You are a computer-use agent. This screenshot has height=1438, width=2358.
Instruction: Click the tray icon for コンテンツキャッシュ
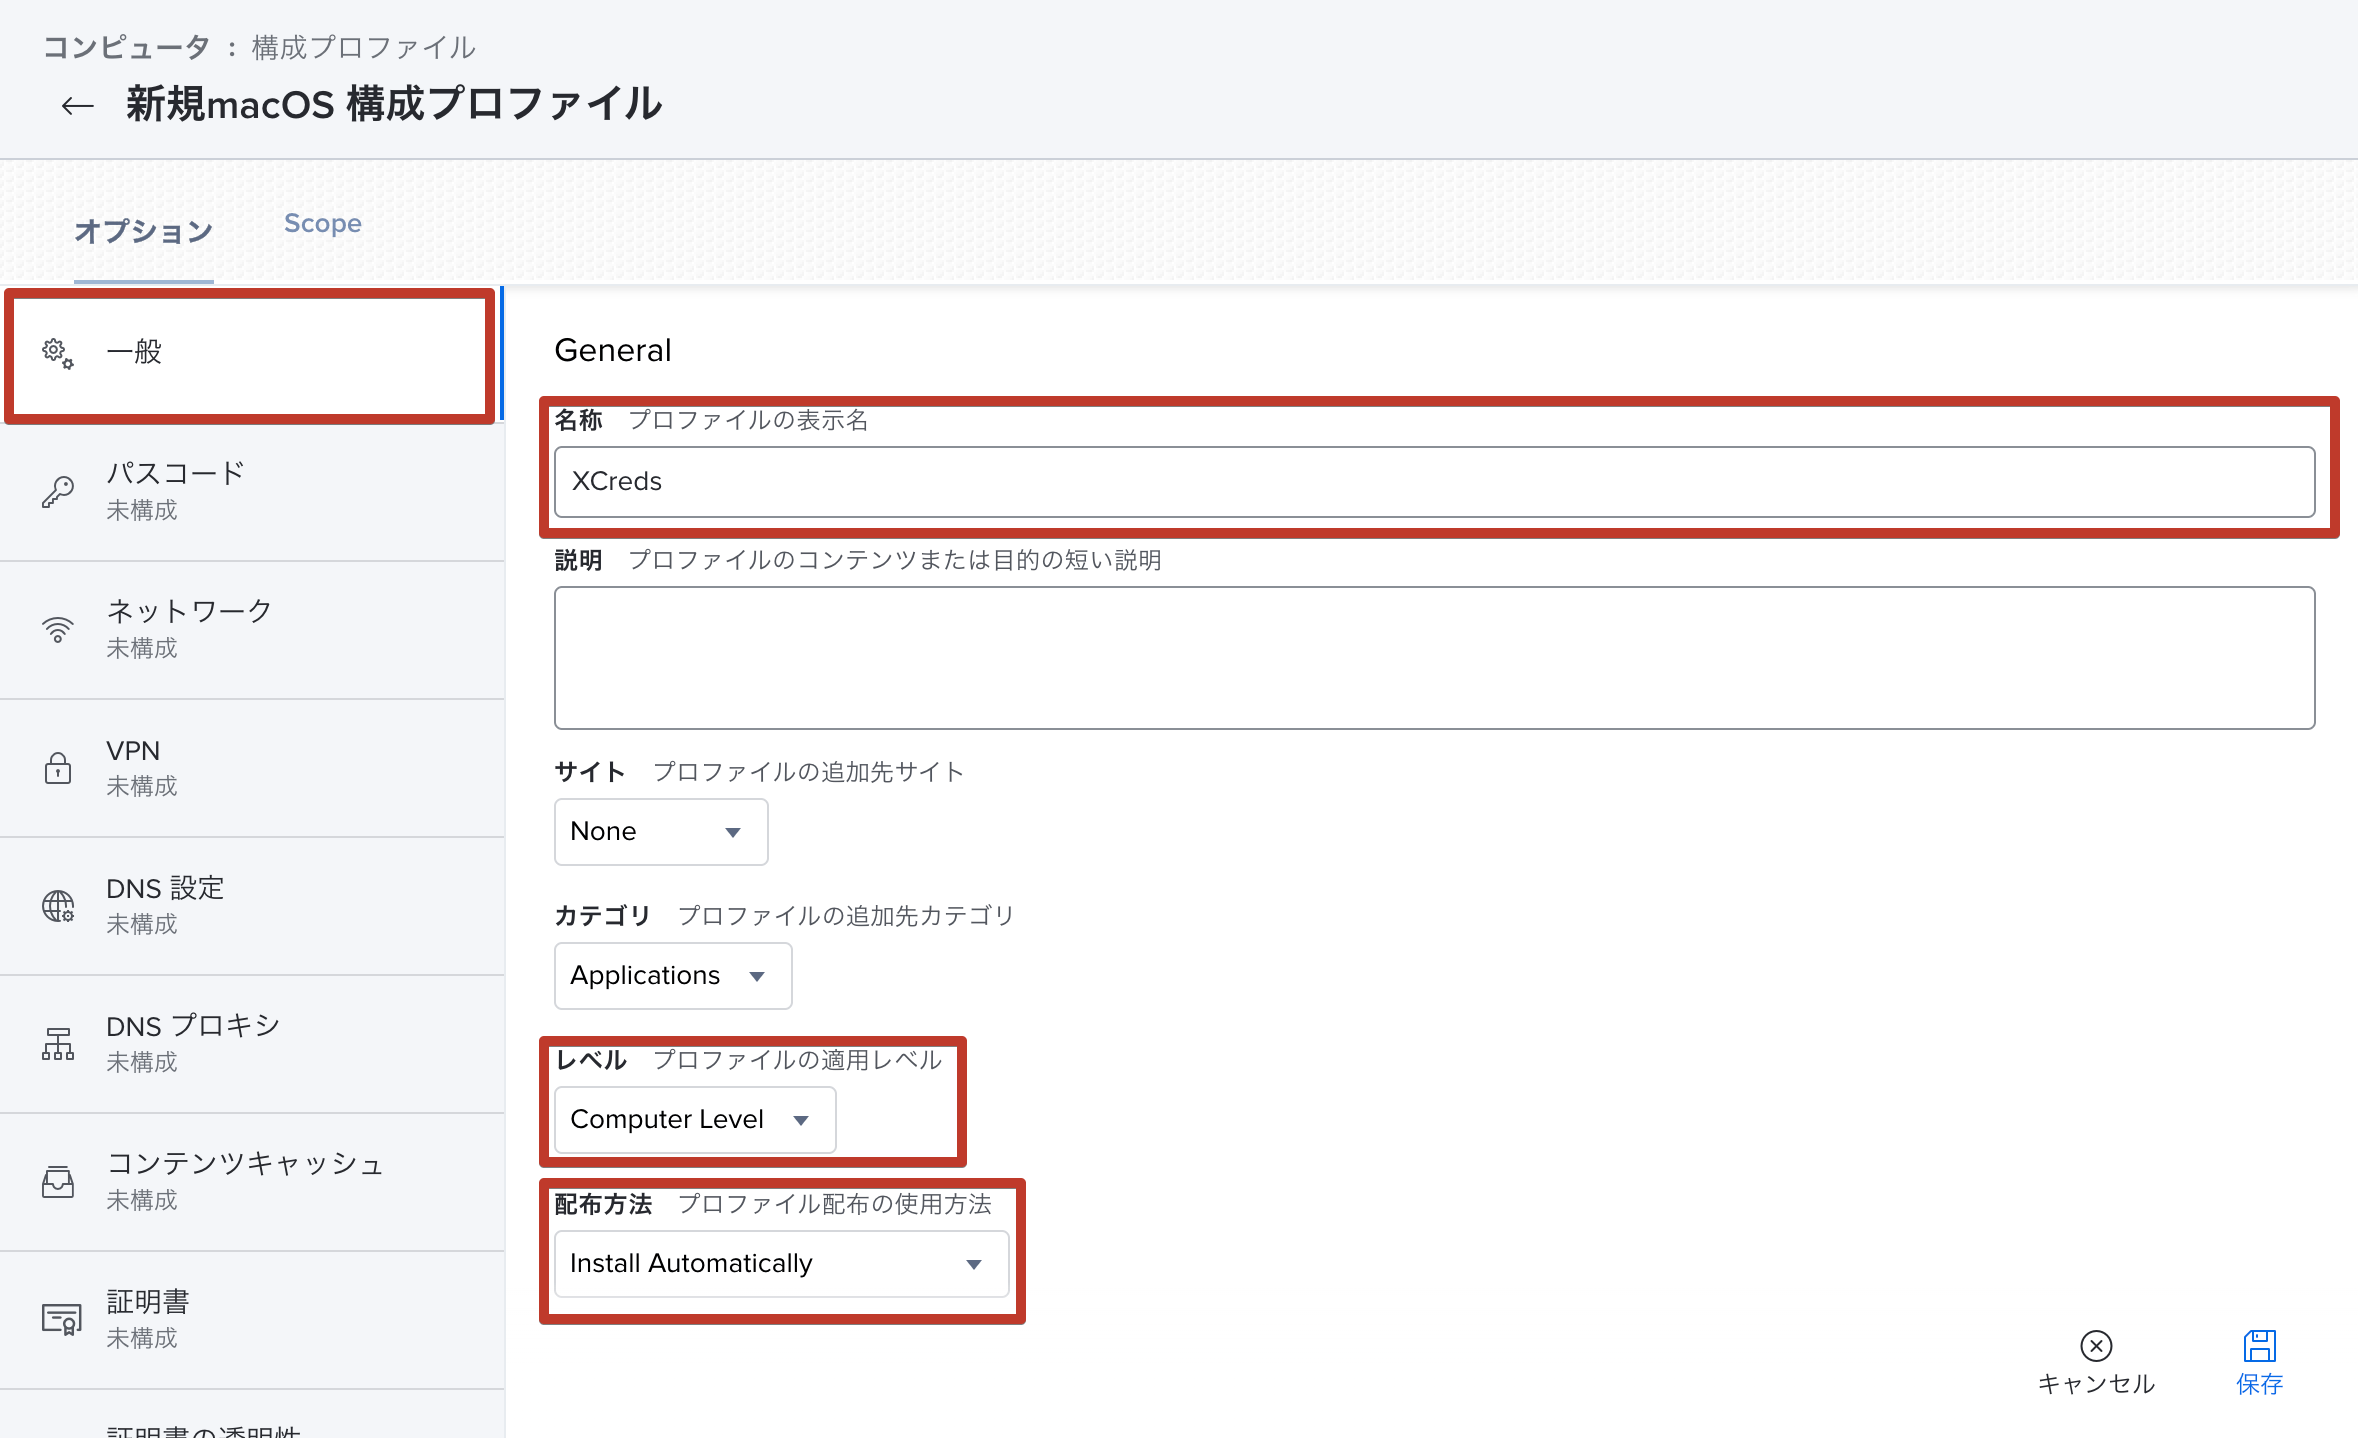point(57,1181)
